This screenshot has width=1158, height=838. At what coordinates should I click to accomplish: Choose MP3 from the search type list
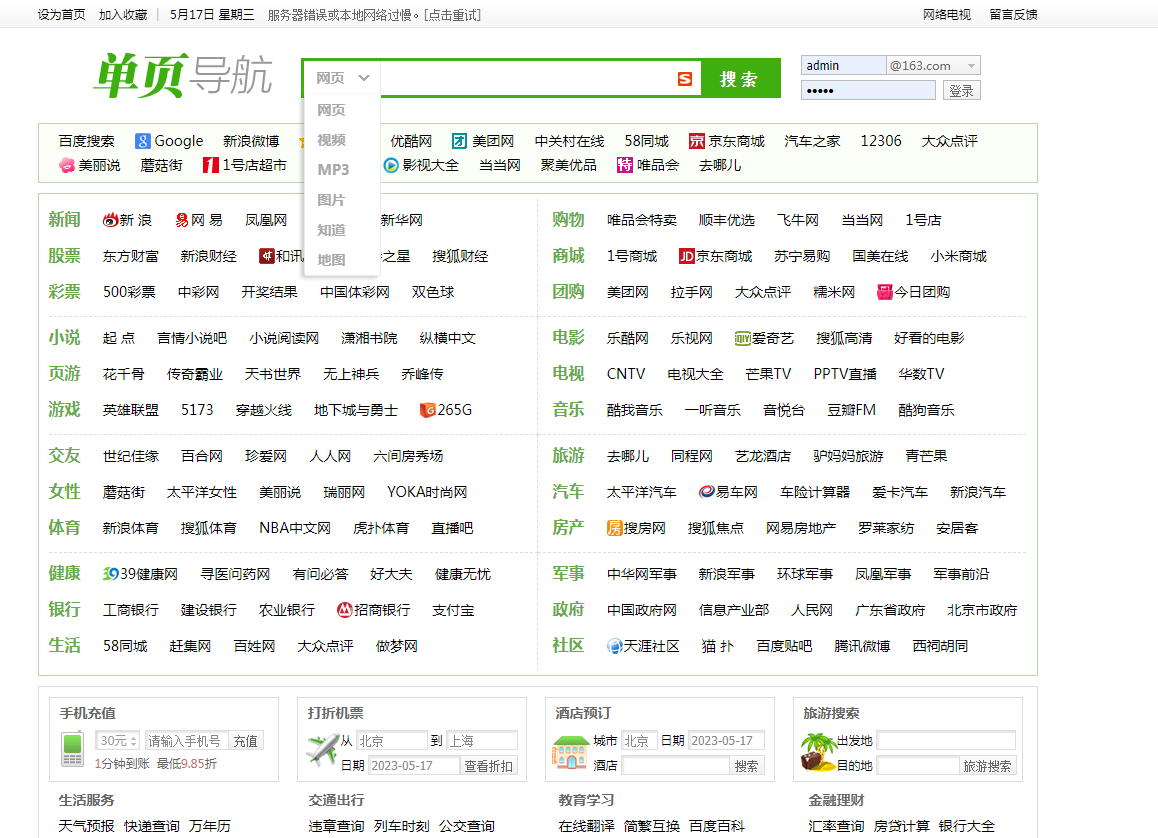click(x=333, y=170)
